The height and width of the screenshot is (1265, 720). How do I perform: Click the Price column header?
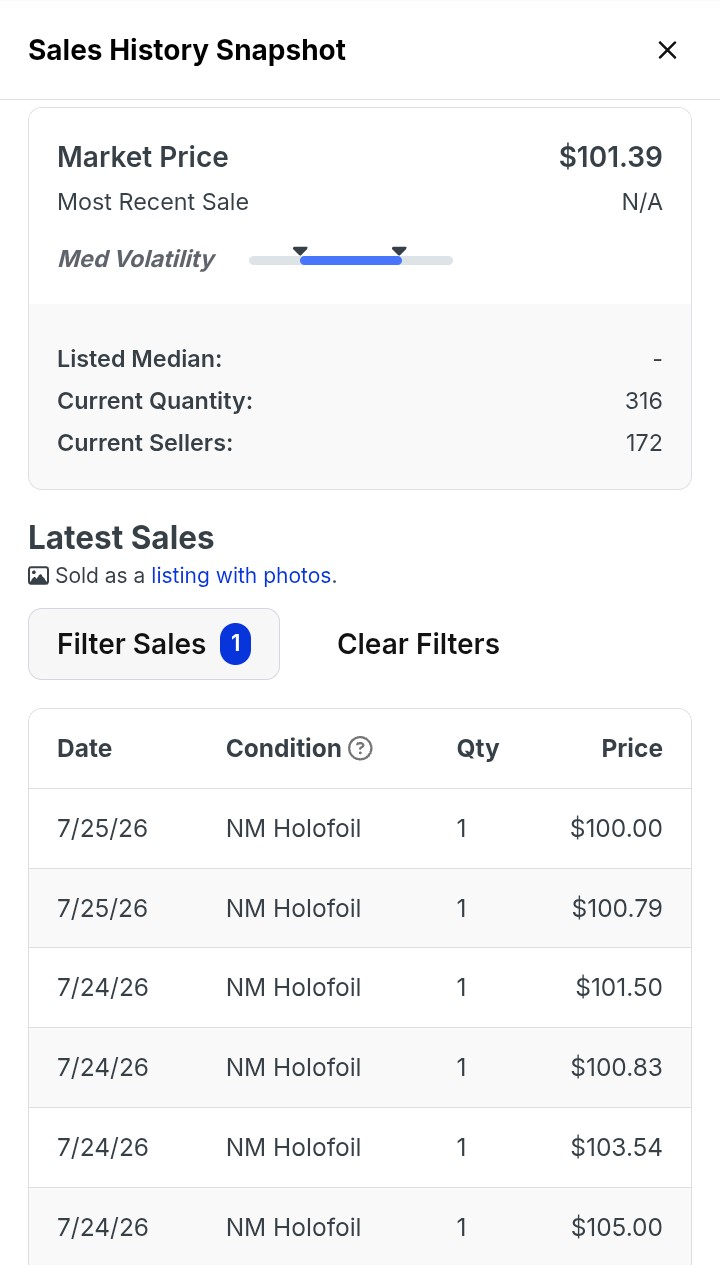[632, 749]
